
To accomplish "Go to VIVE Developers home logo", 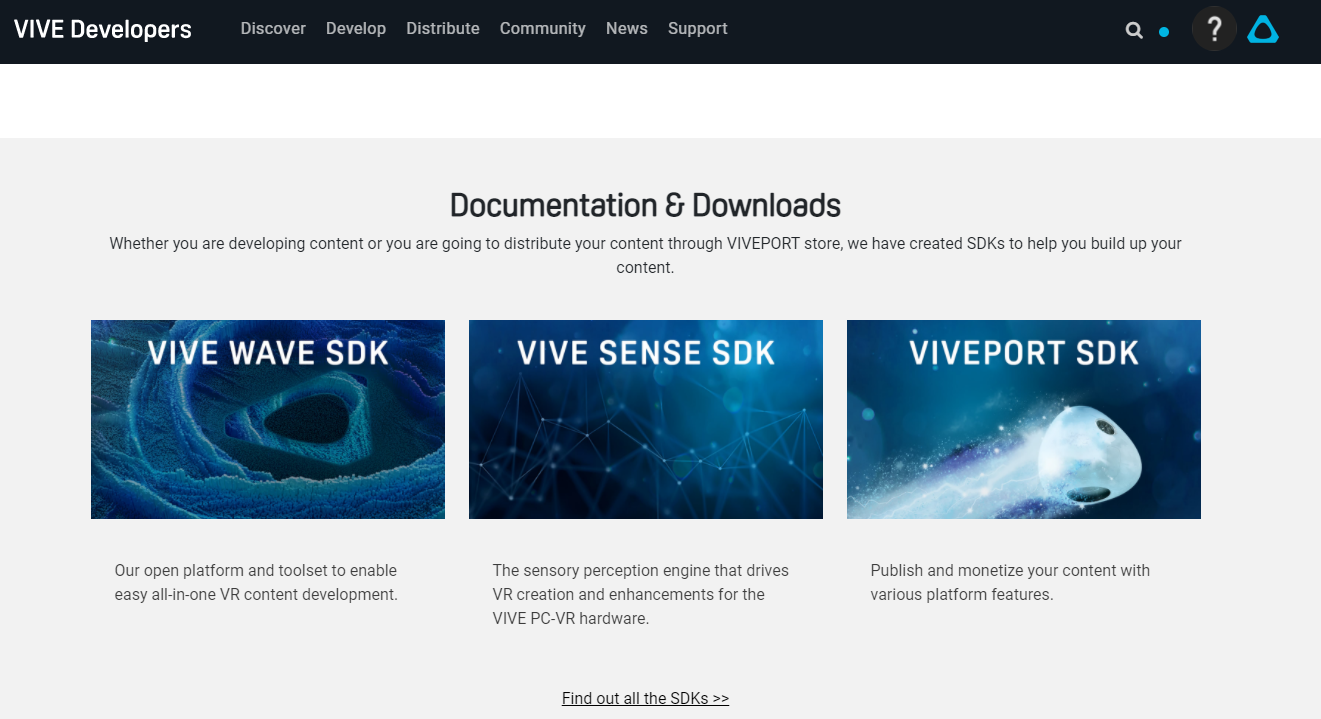I will pos(103,29).
